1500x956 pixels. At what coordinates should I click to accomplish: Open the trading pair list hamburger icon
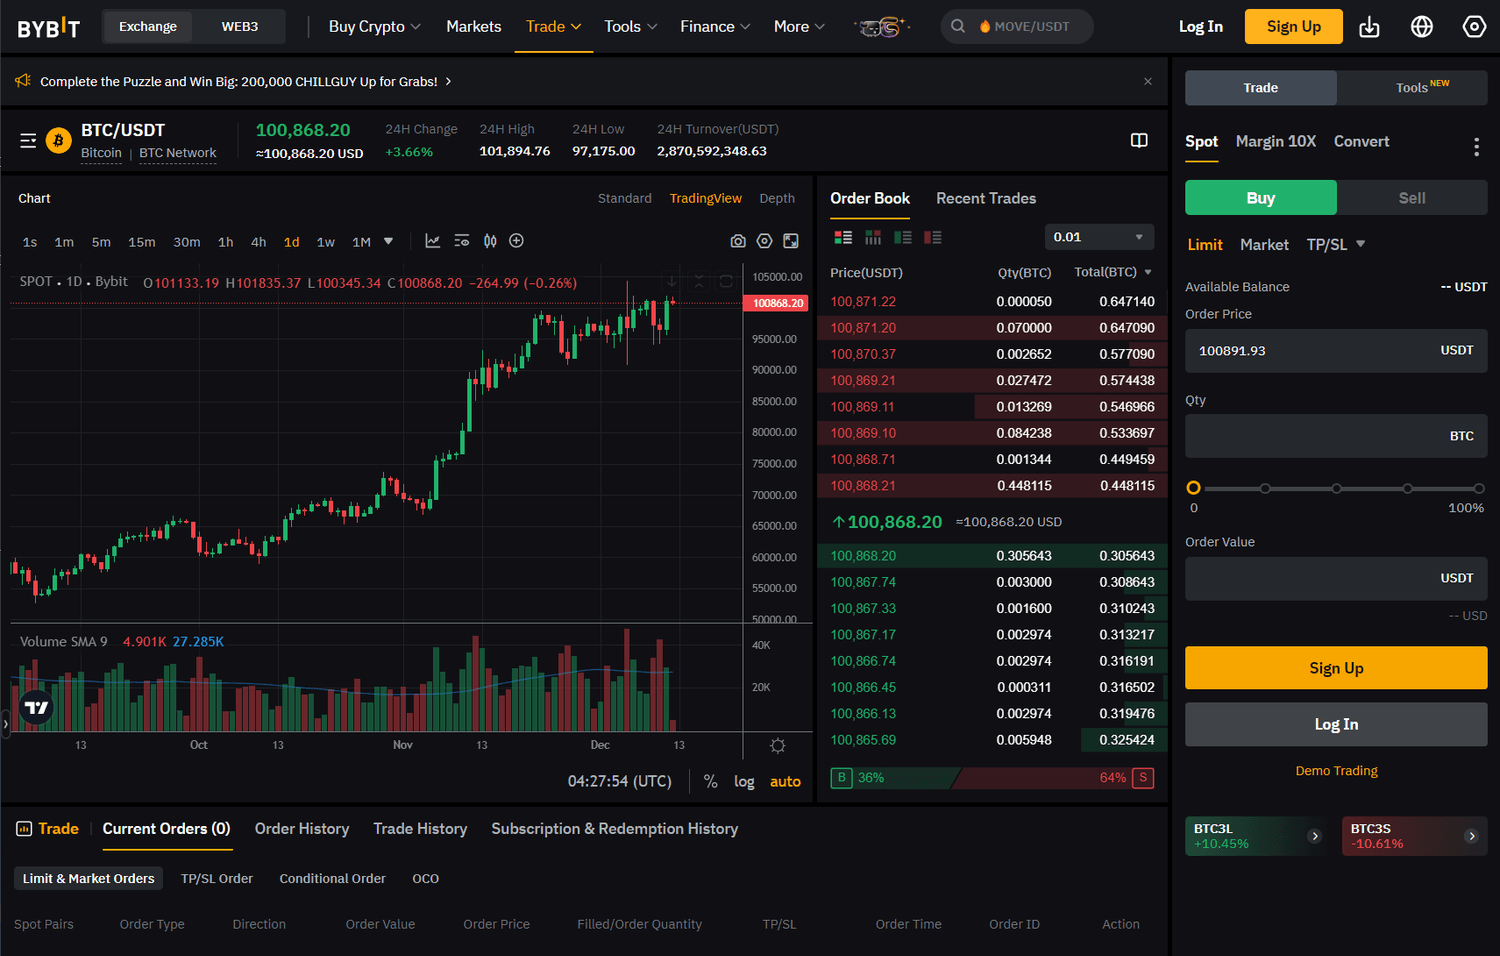(28, 141)
